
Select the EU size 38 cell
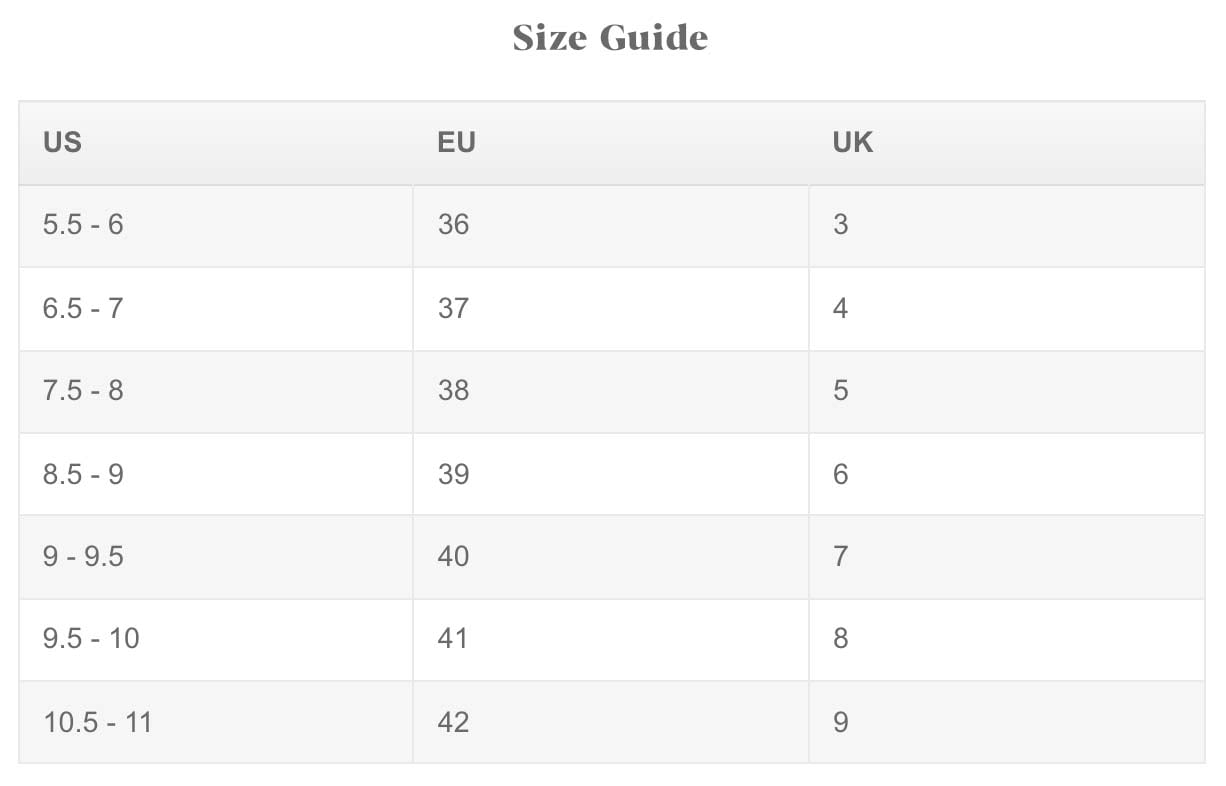[453, 391]
